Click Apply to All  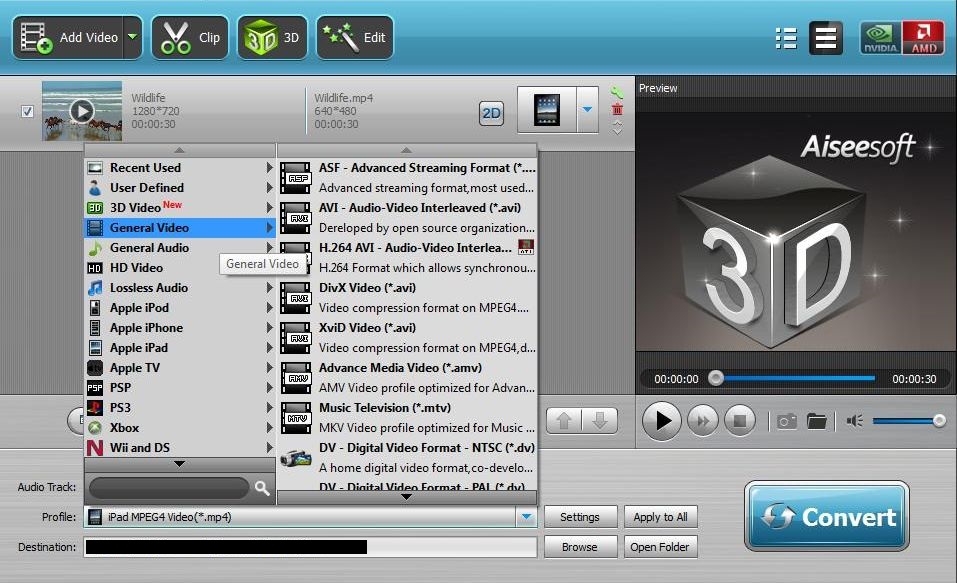coord(661,517)
